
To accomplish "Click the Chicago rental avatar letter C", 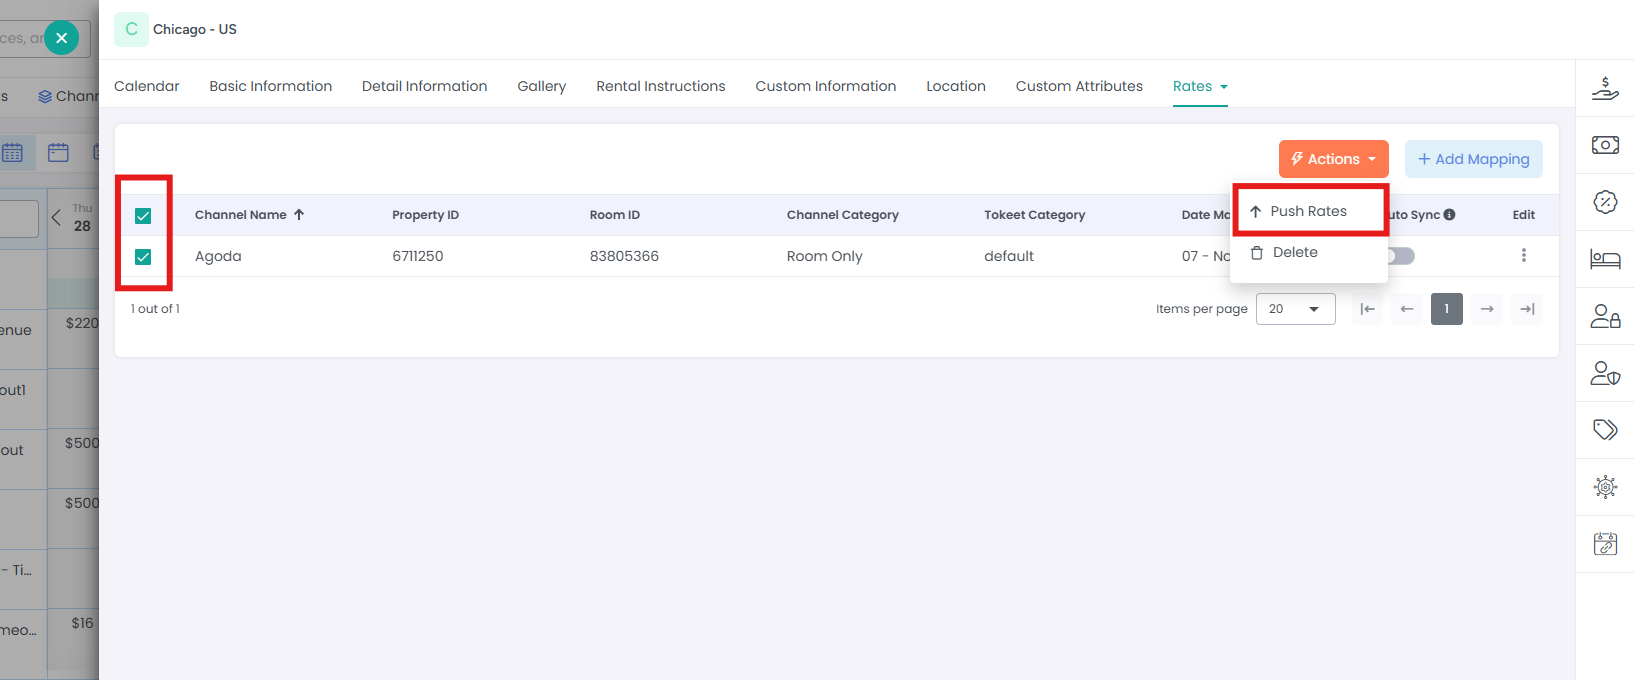I will 131,29.
